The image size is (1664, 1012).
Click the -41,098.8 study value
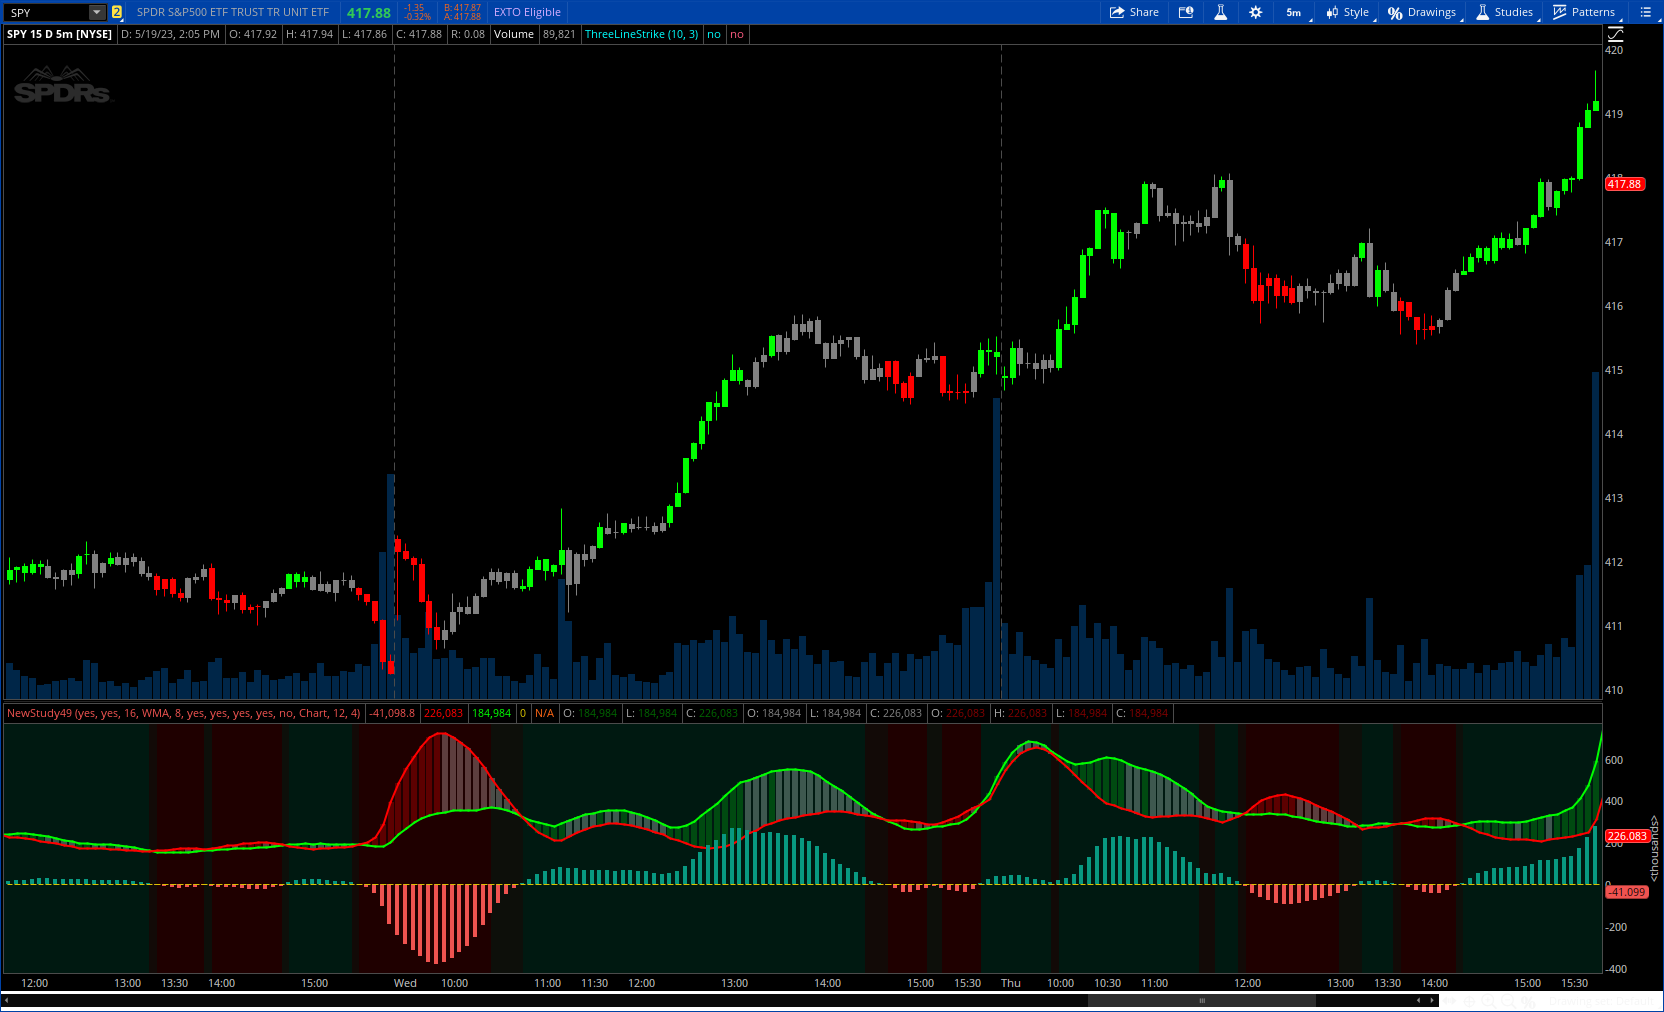pos(392,713)
